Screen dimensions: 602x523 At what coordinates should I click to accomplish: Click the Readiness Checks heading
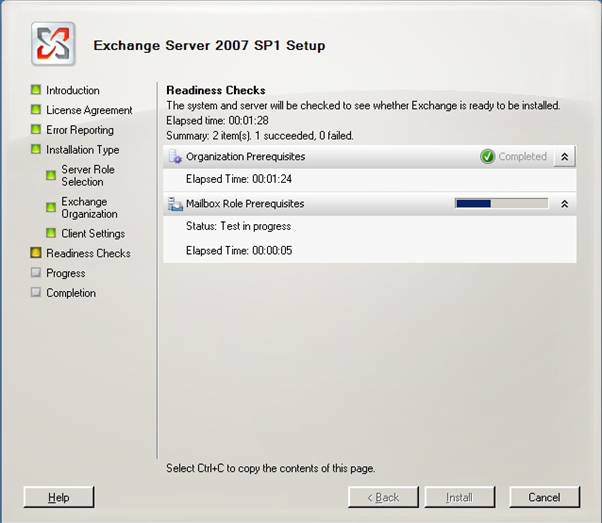point(216,90)
